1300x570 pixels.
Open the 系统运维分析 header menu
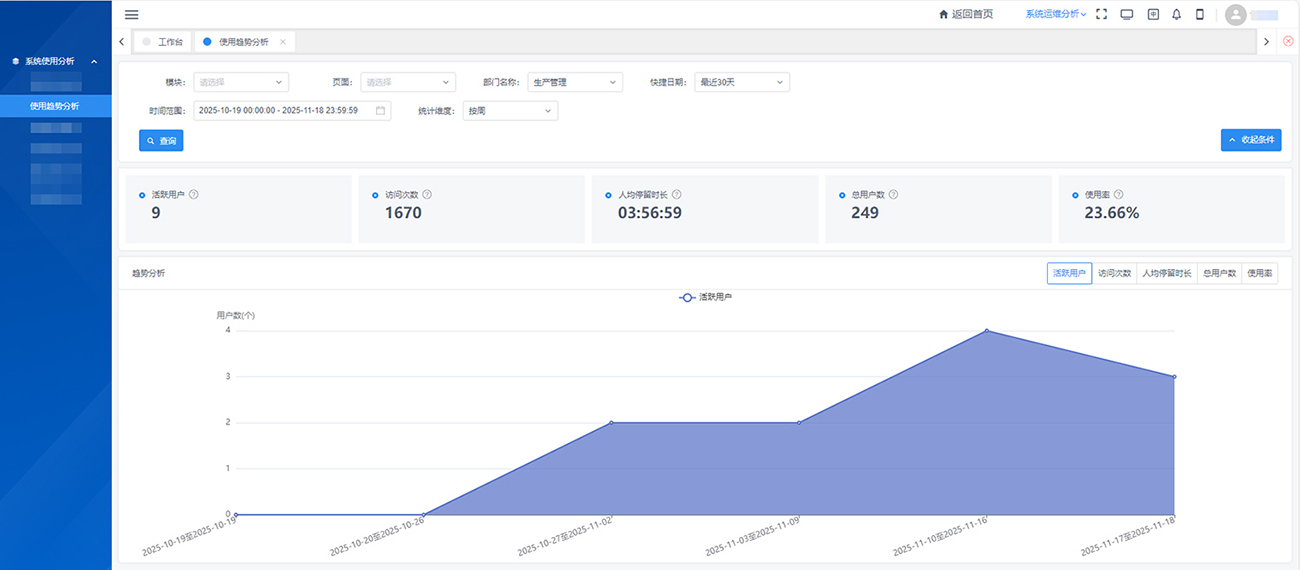point(1056,14)
